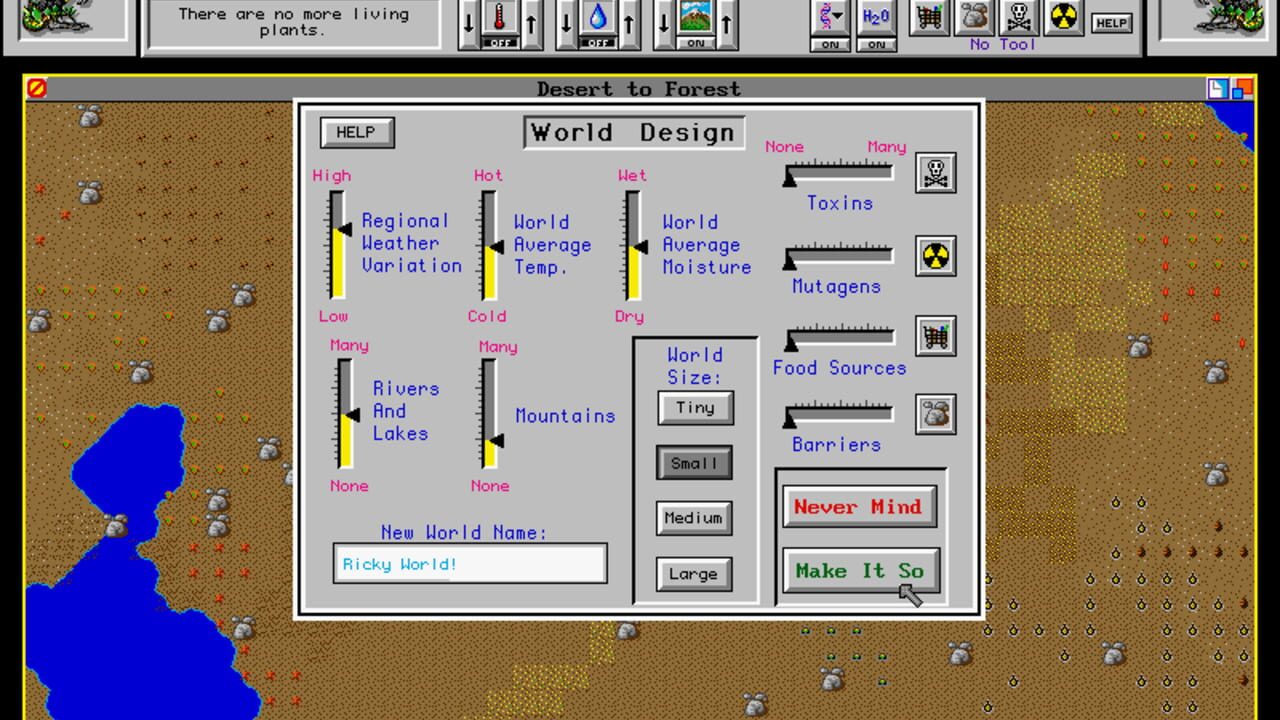The image size is (1280, 720).
Task: Select the radiation mutagen tool in top toolbar
Action: pyautogui.click(x=1064, y=17)
